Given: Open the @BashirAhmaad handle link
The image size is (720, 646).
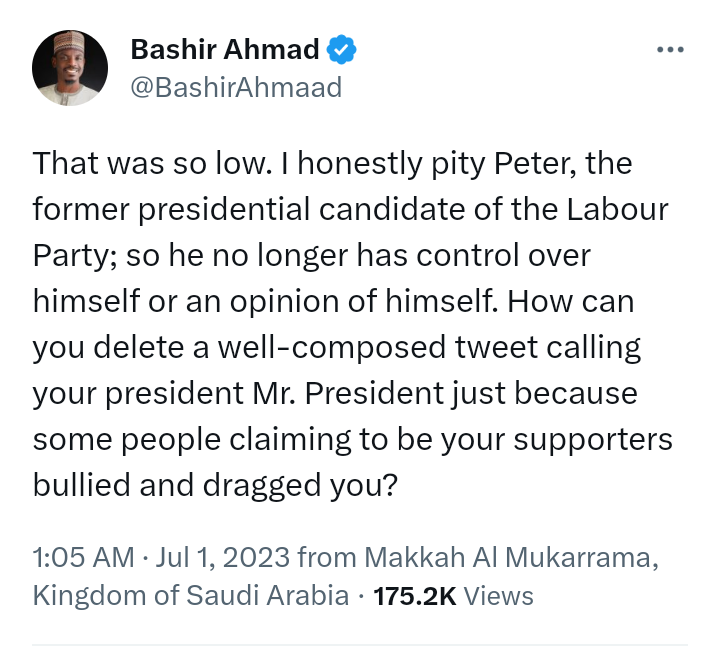Looking at the screenshot, I should (236, 88).
